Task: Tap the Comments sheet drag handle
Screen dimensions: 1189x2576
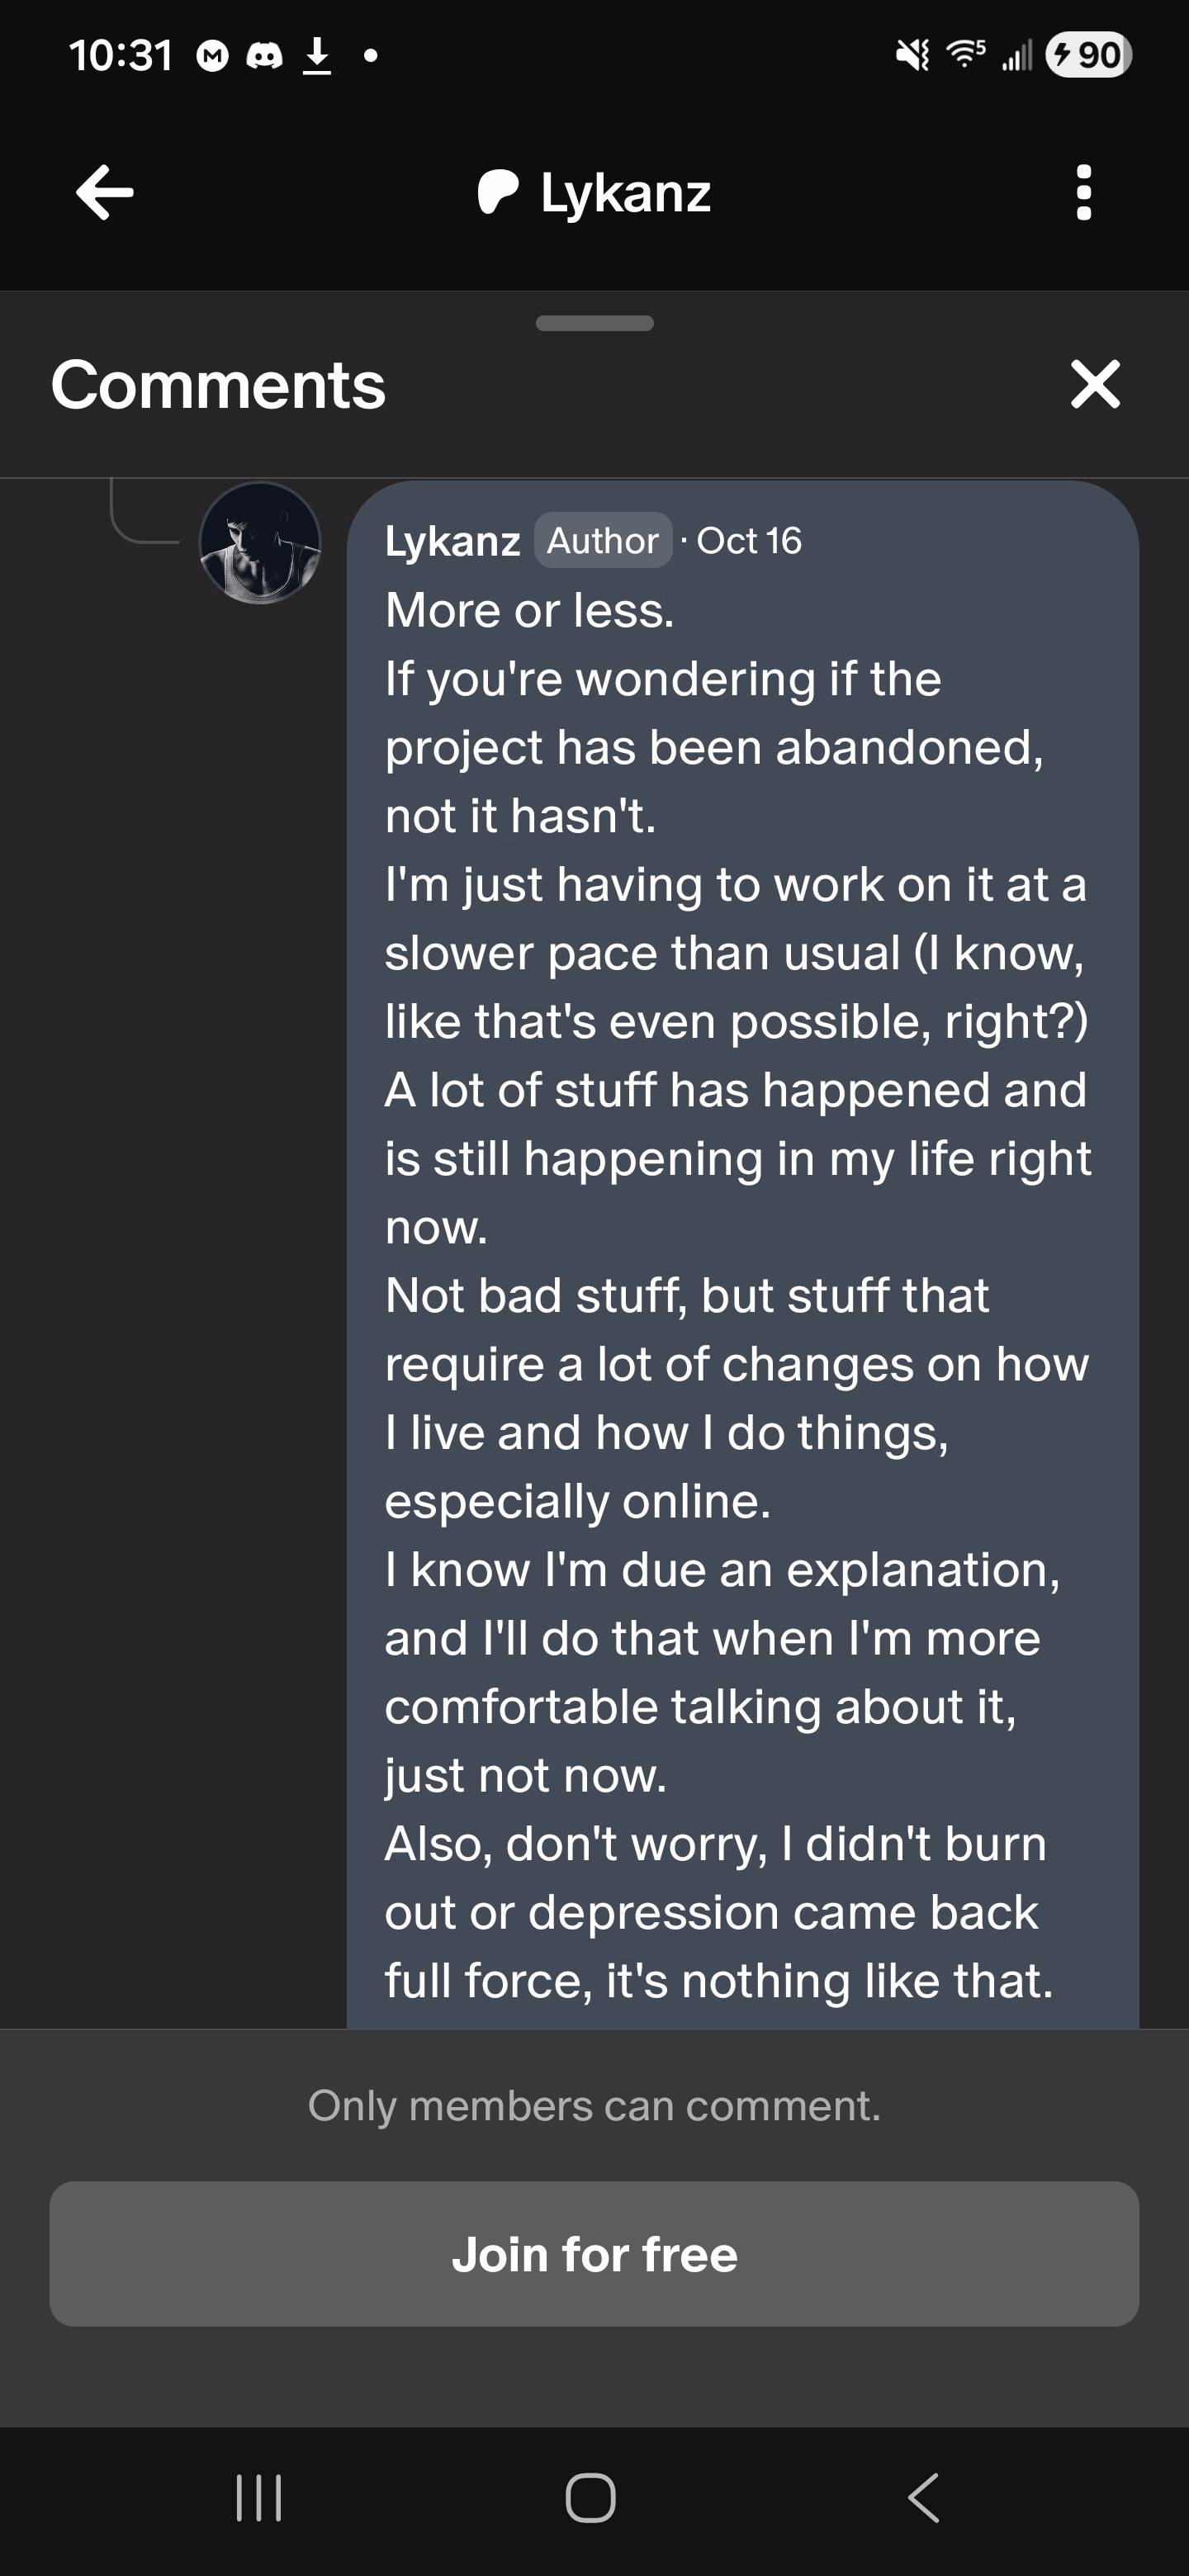Action: (594, 323)
